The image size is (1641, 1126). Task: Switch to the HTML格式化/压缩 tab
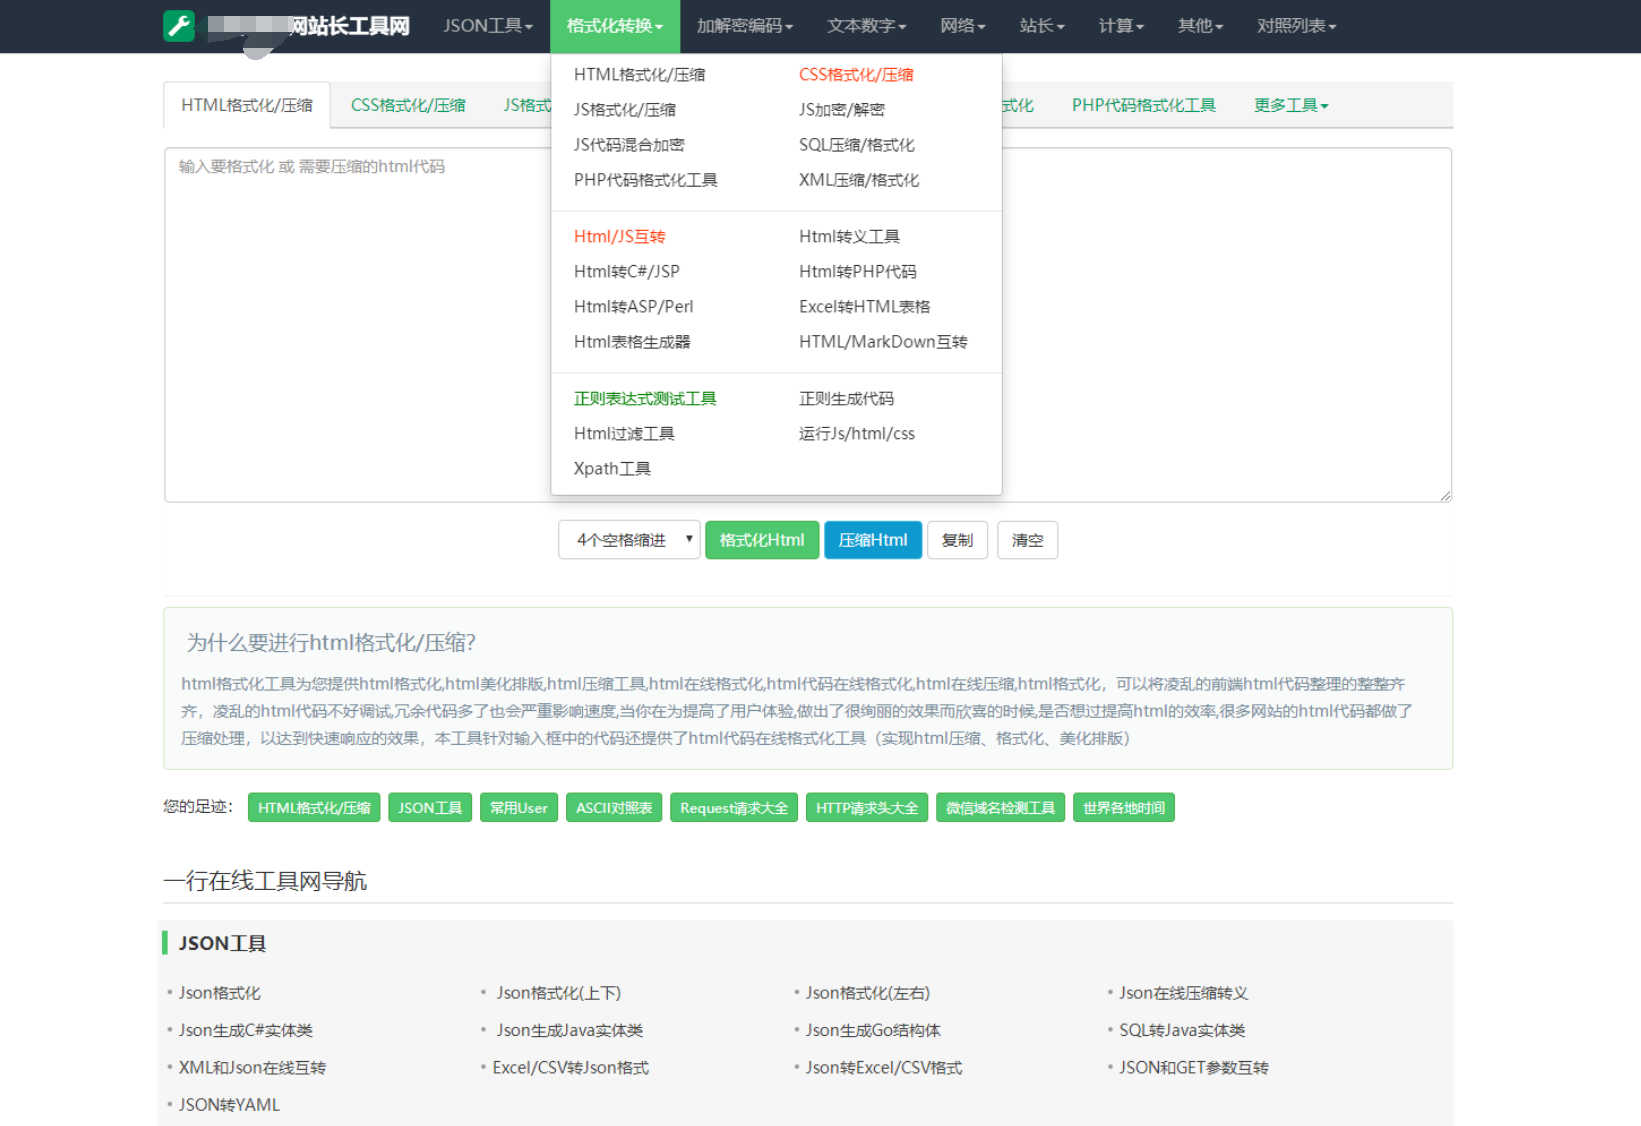pos(247,105)
